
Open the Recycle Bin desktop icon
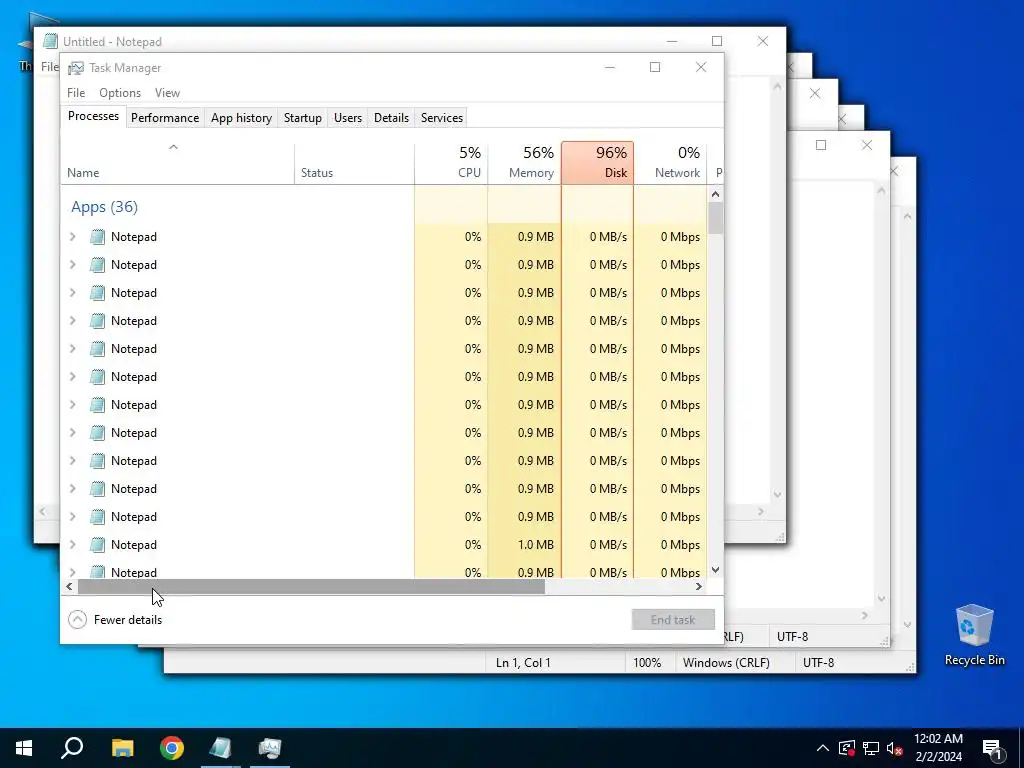974,635
